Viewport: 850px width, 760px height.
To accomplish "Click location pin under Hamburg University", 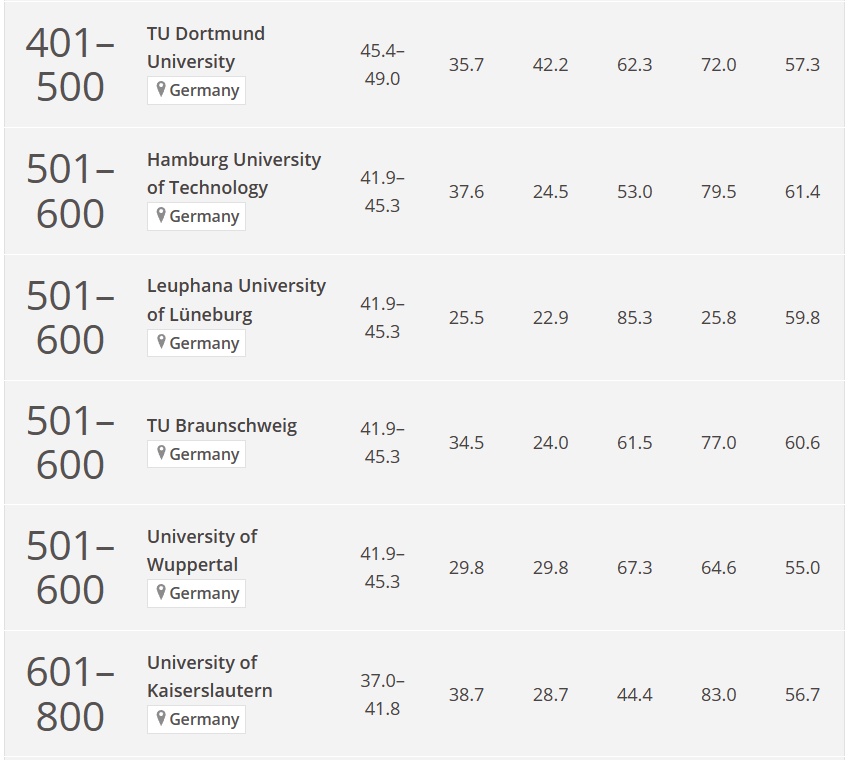I will [160, 216].
